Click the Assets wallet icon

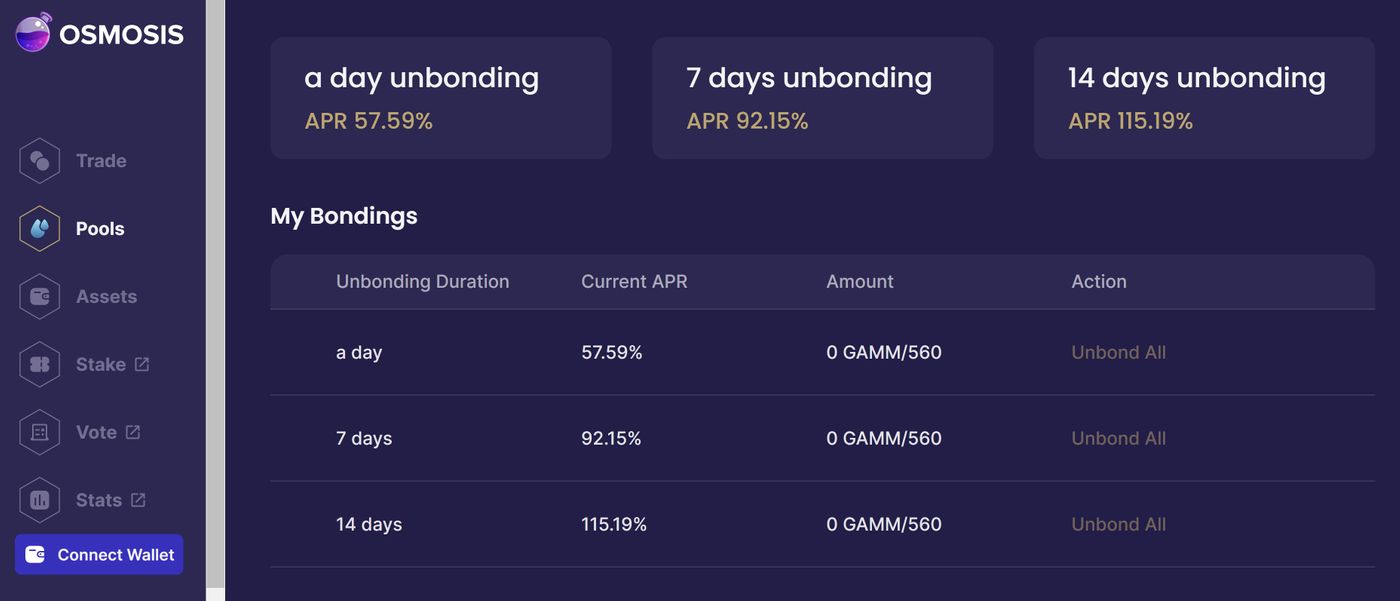coord(40,297)
